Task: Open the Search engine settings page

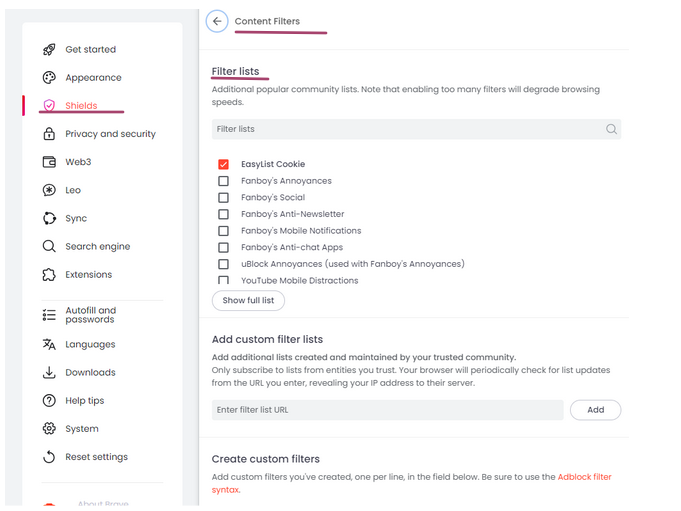Action: click(x=97, y=246)
